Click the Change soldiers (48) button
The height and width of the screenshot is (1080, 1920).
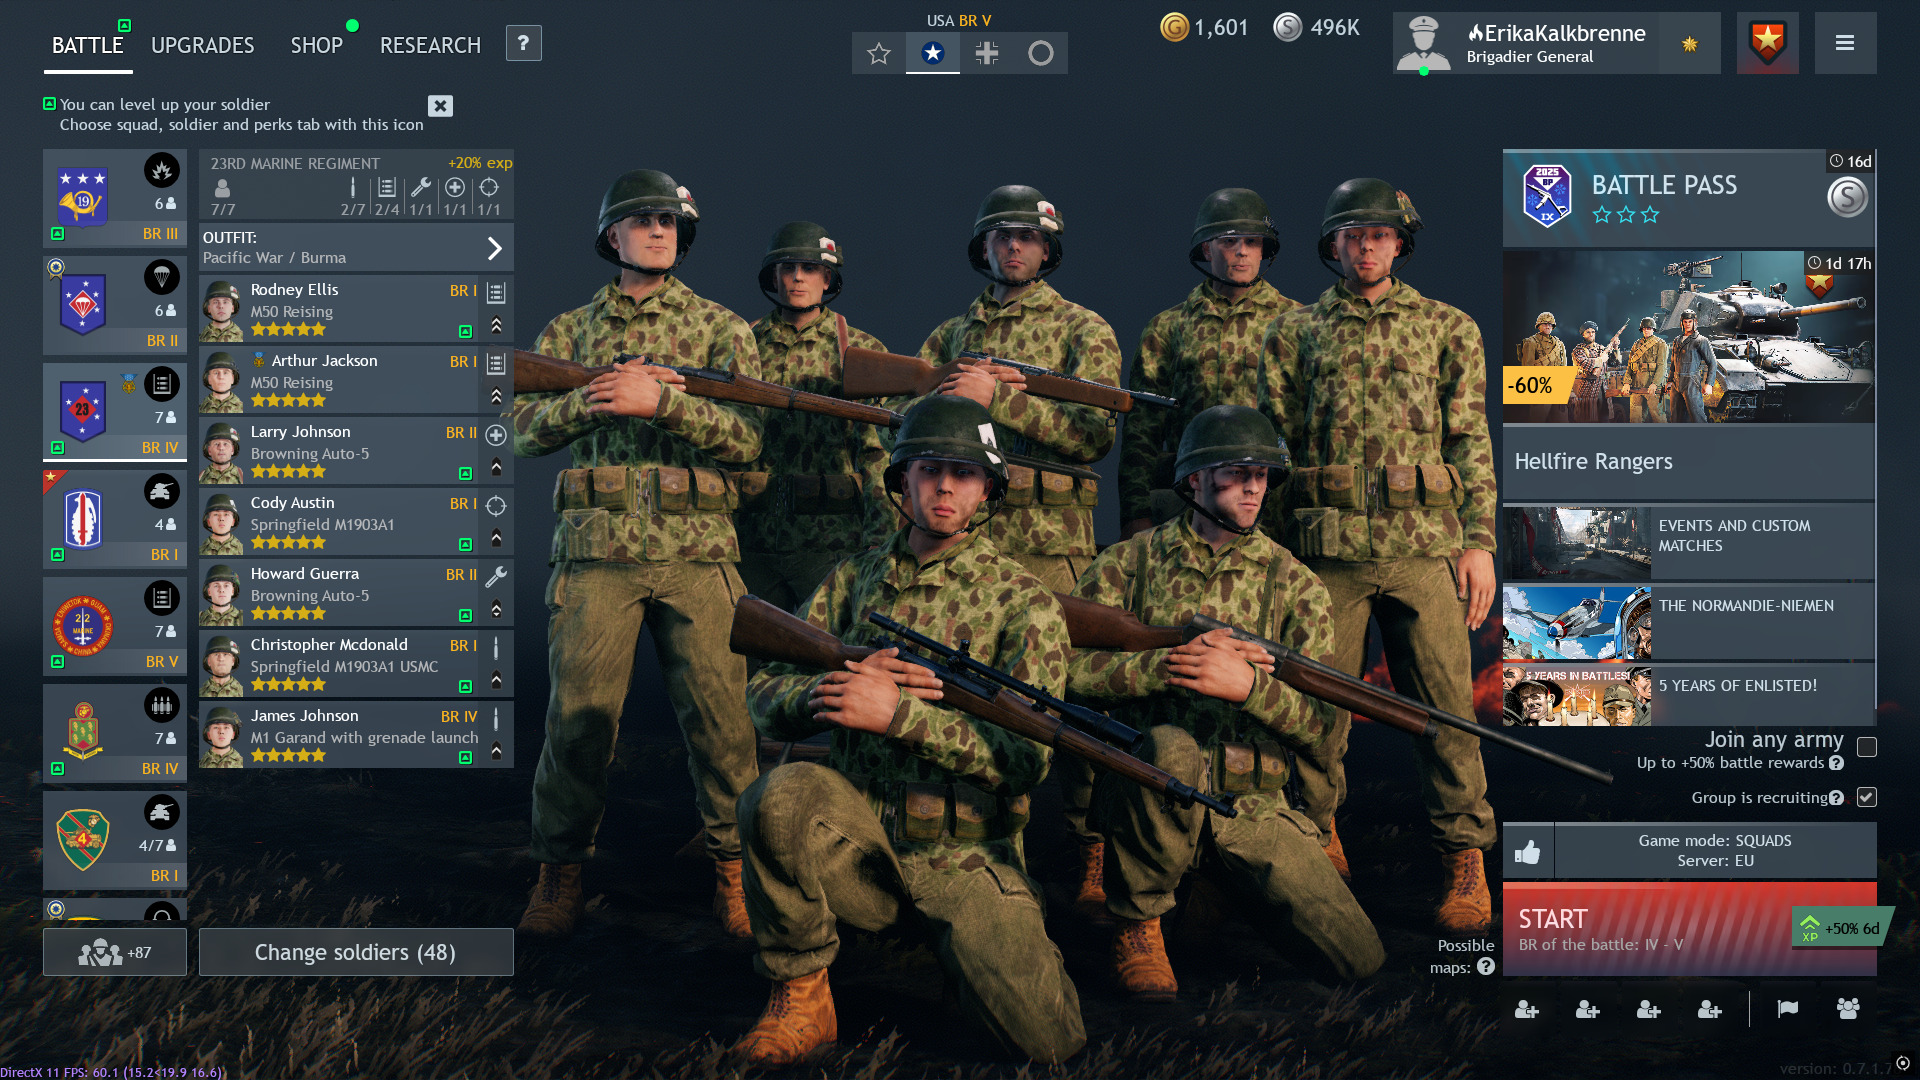(x=355, y=952)
